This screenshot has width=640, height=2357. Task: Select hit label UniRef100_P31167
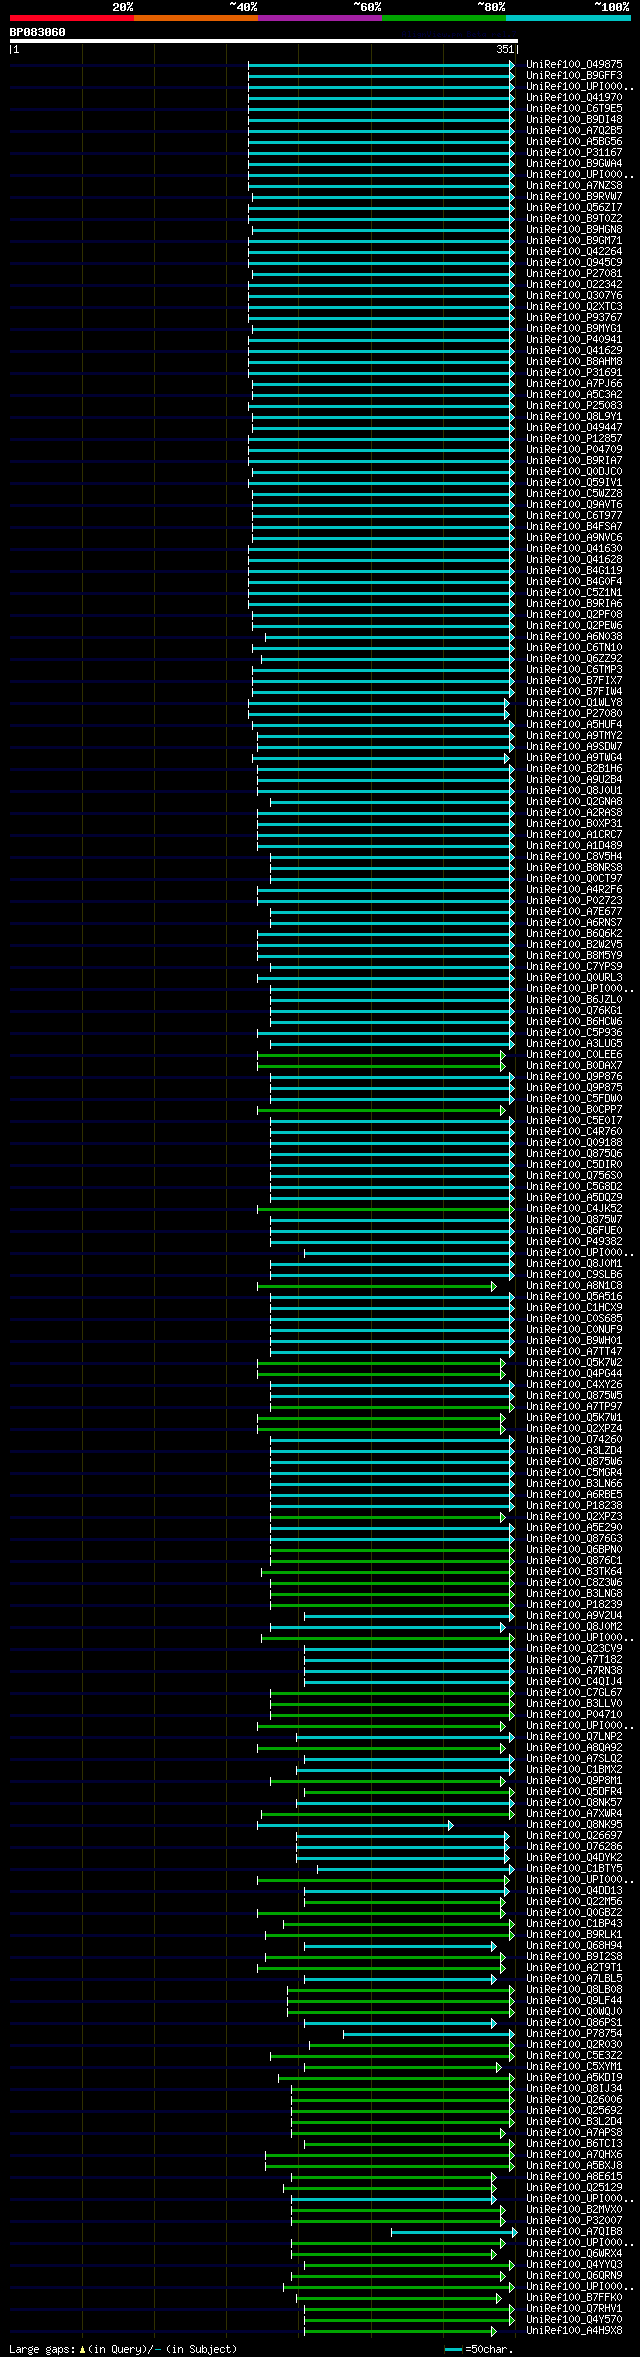point(574,152)
